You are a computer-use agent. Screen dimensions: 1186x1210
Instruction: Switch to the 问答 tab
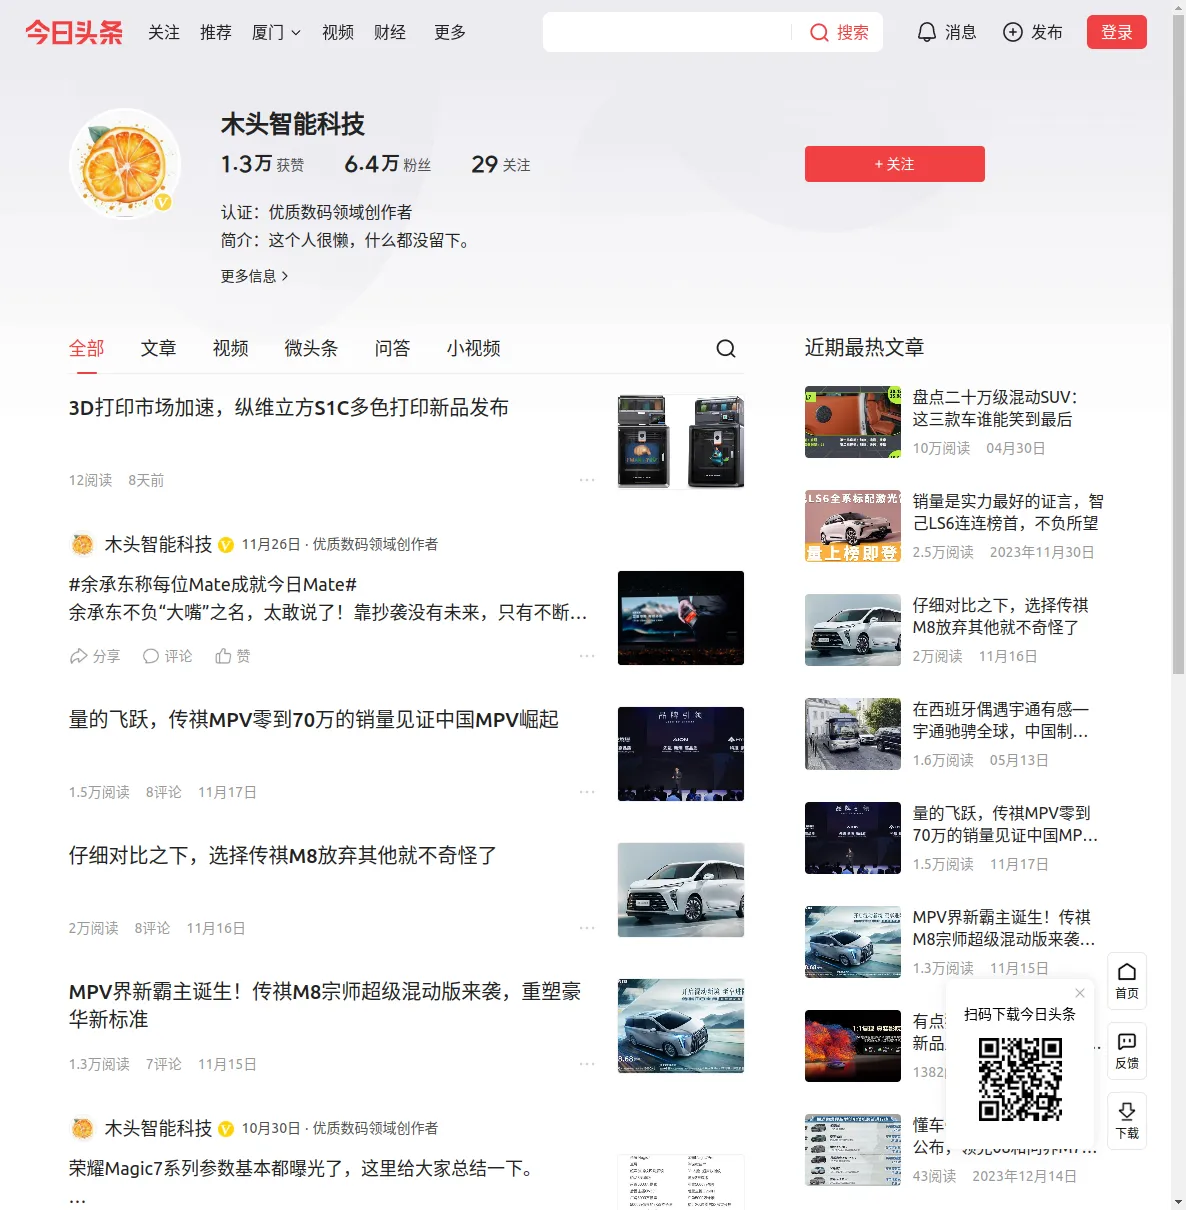[393, 348]
